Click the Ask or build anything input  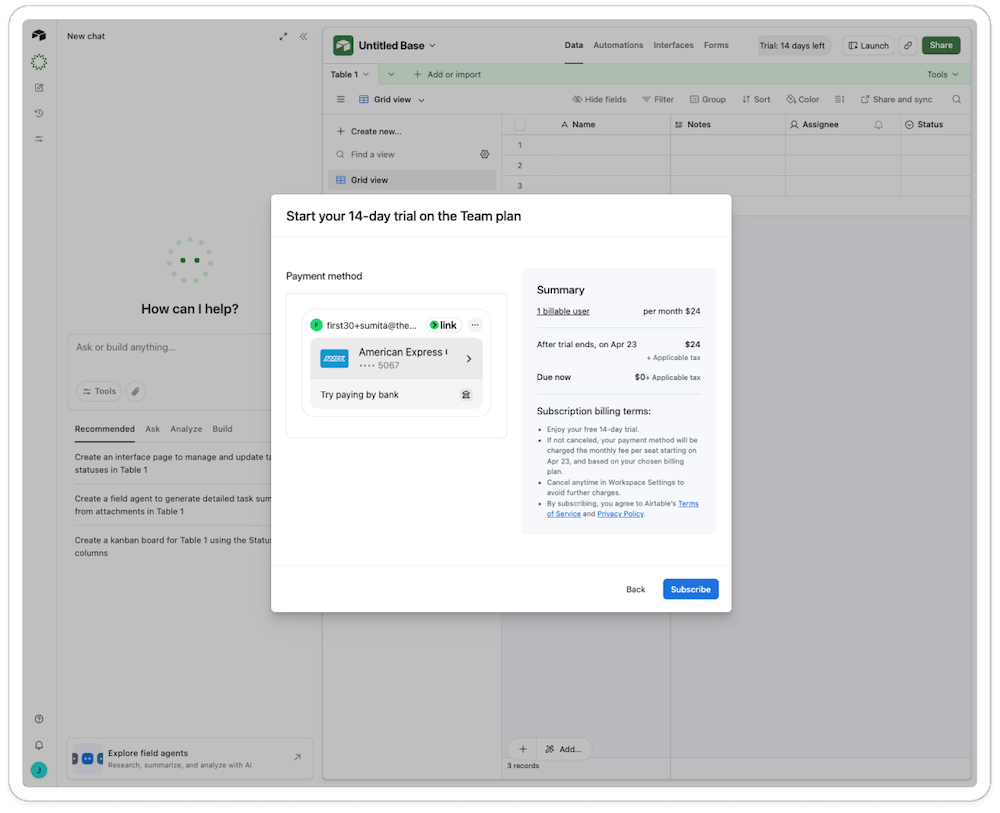pos(171,348)
